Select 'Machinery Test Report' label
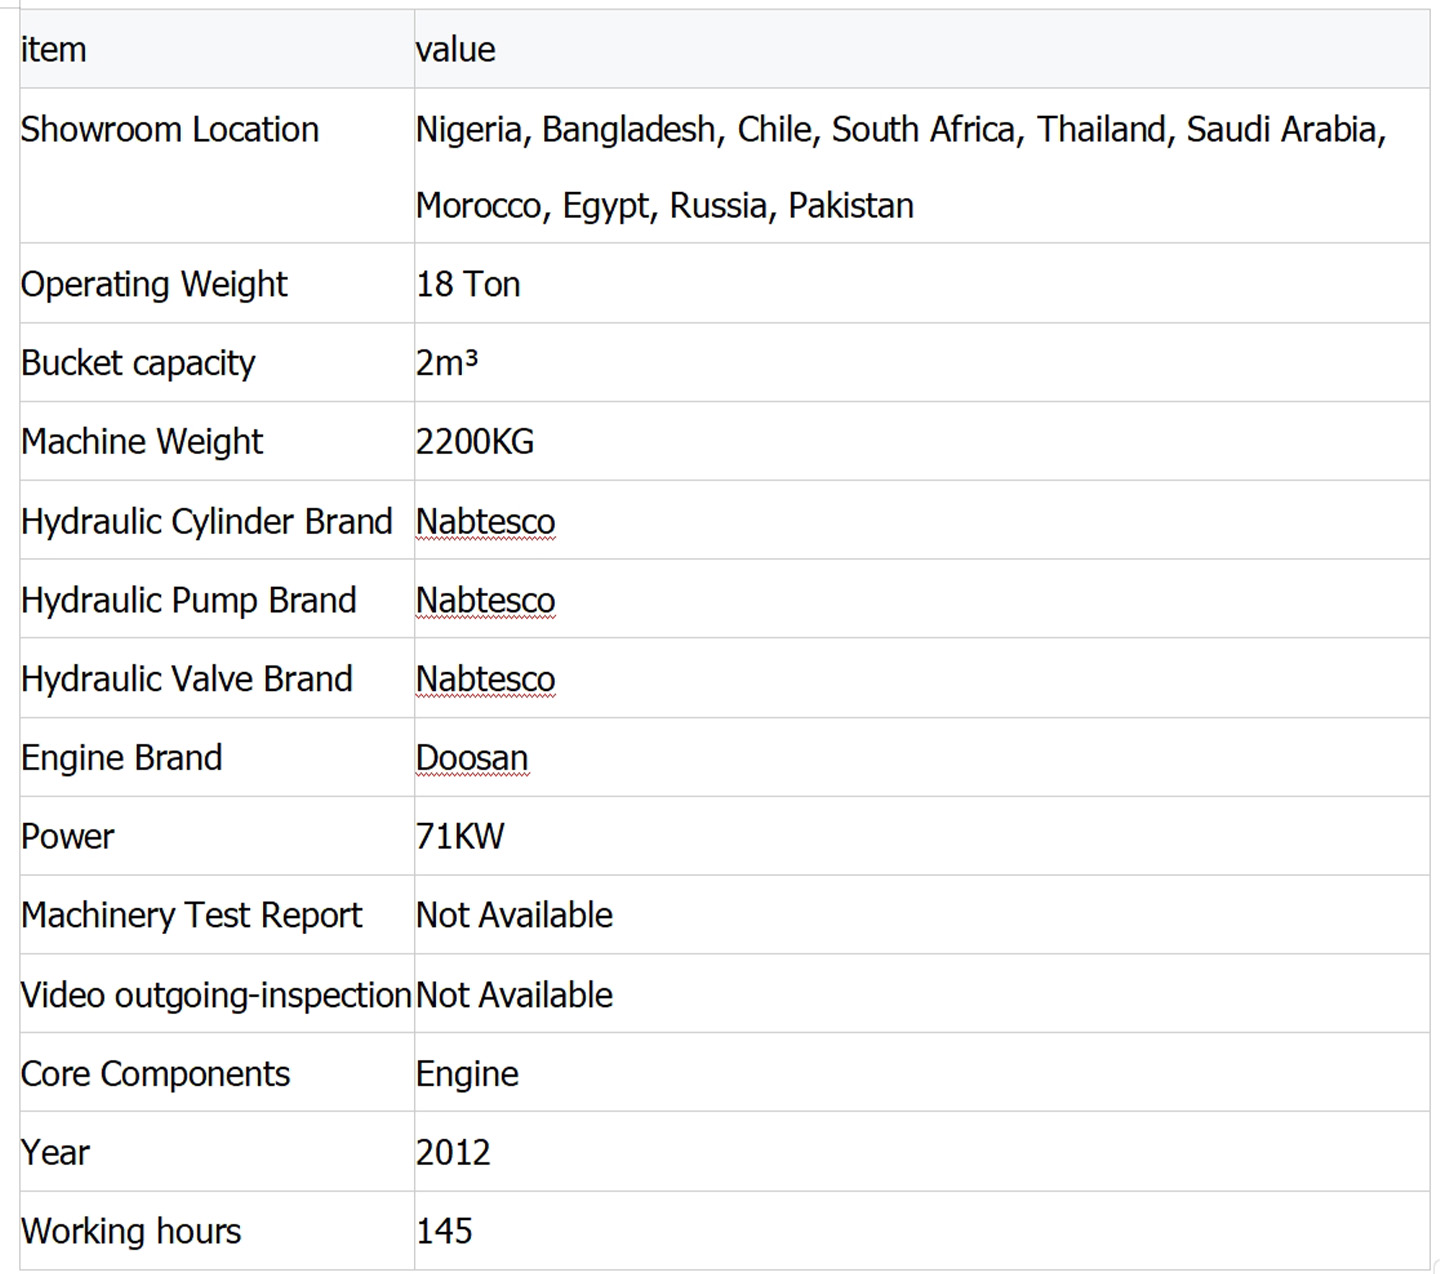The height and width of the screenshot is (1274, 1440). (x=192, y=916)
